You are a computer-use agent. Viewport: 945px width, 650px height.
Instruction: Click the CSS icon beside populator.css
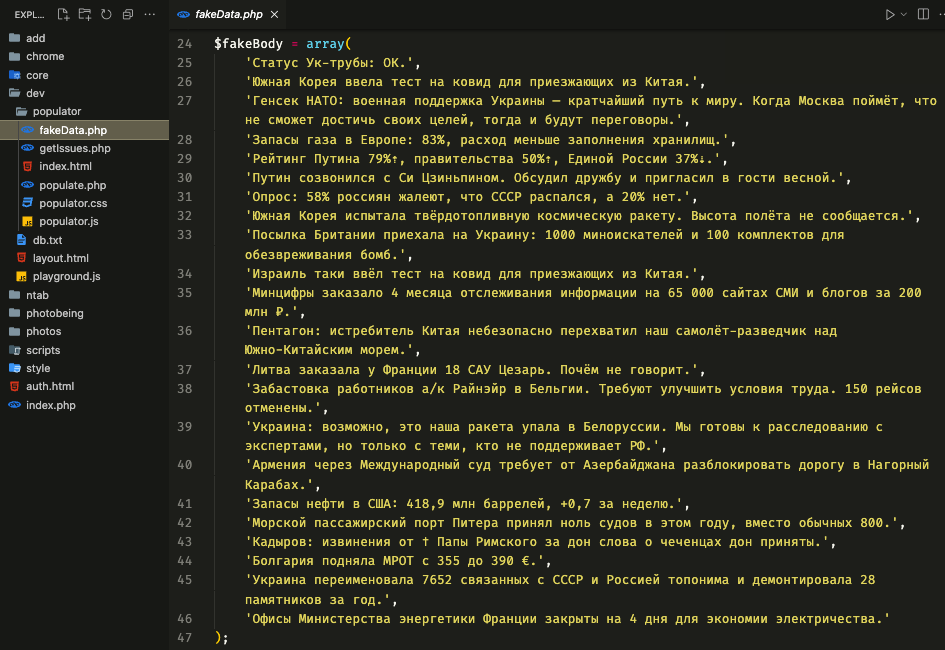(27, 202)
